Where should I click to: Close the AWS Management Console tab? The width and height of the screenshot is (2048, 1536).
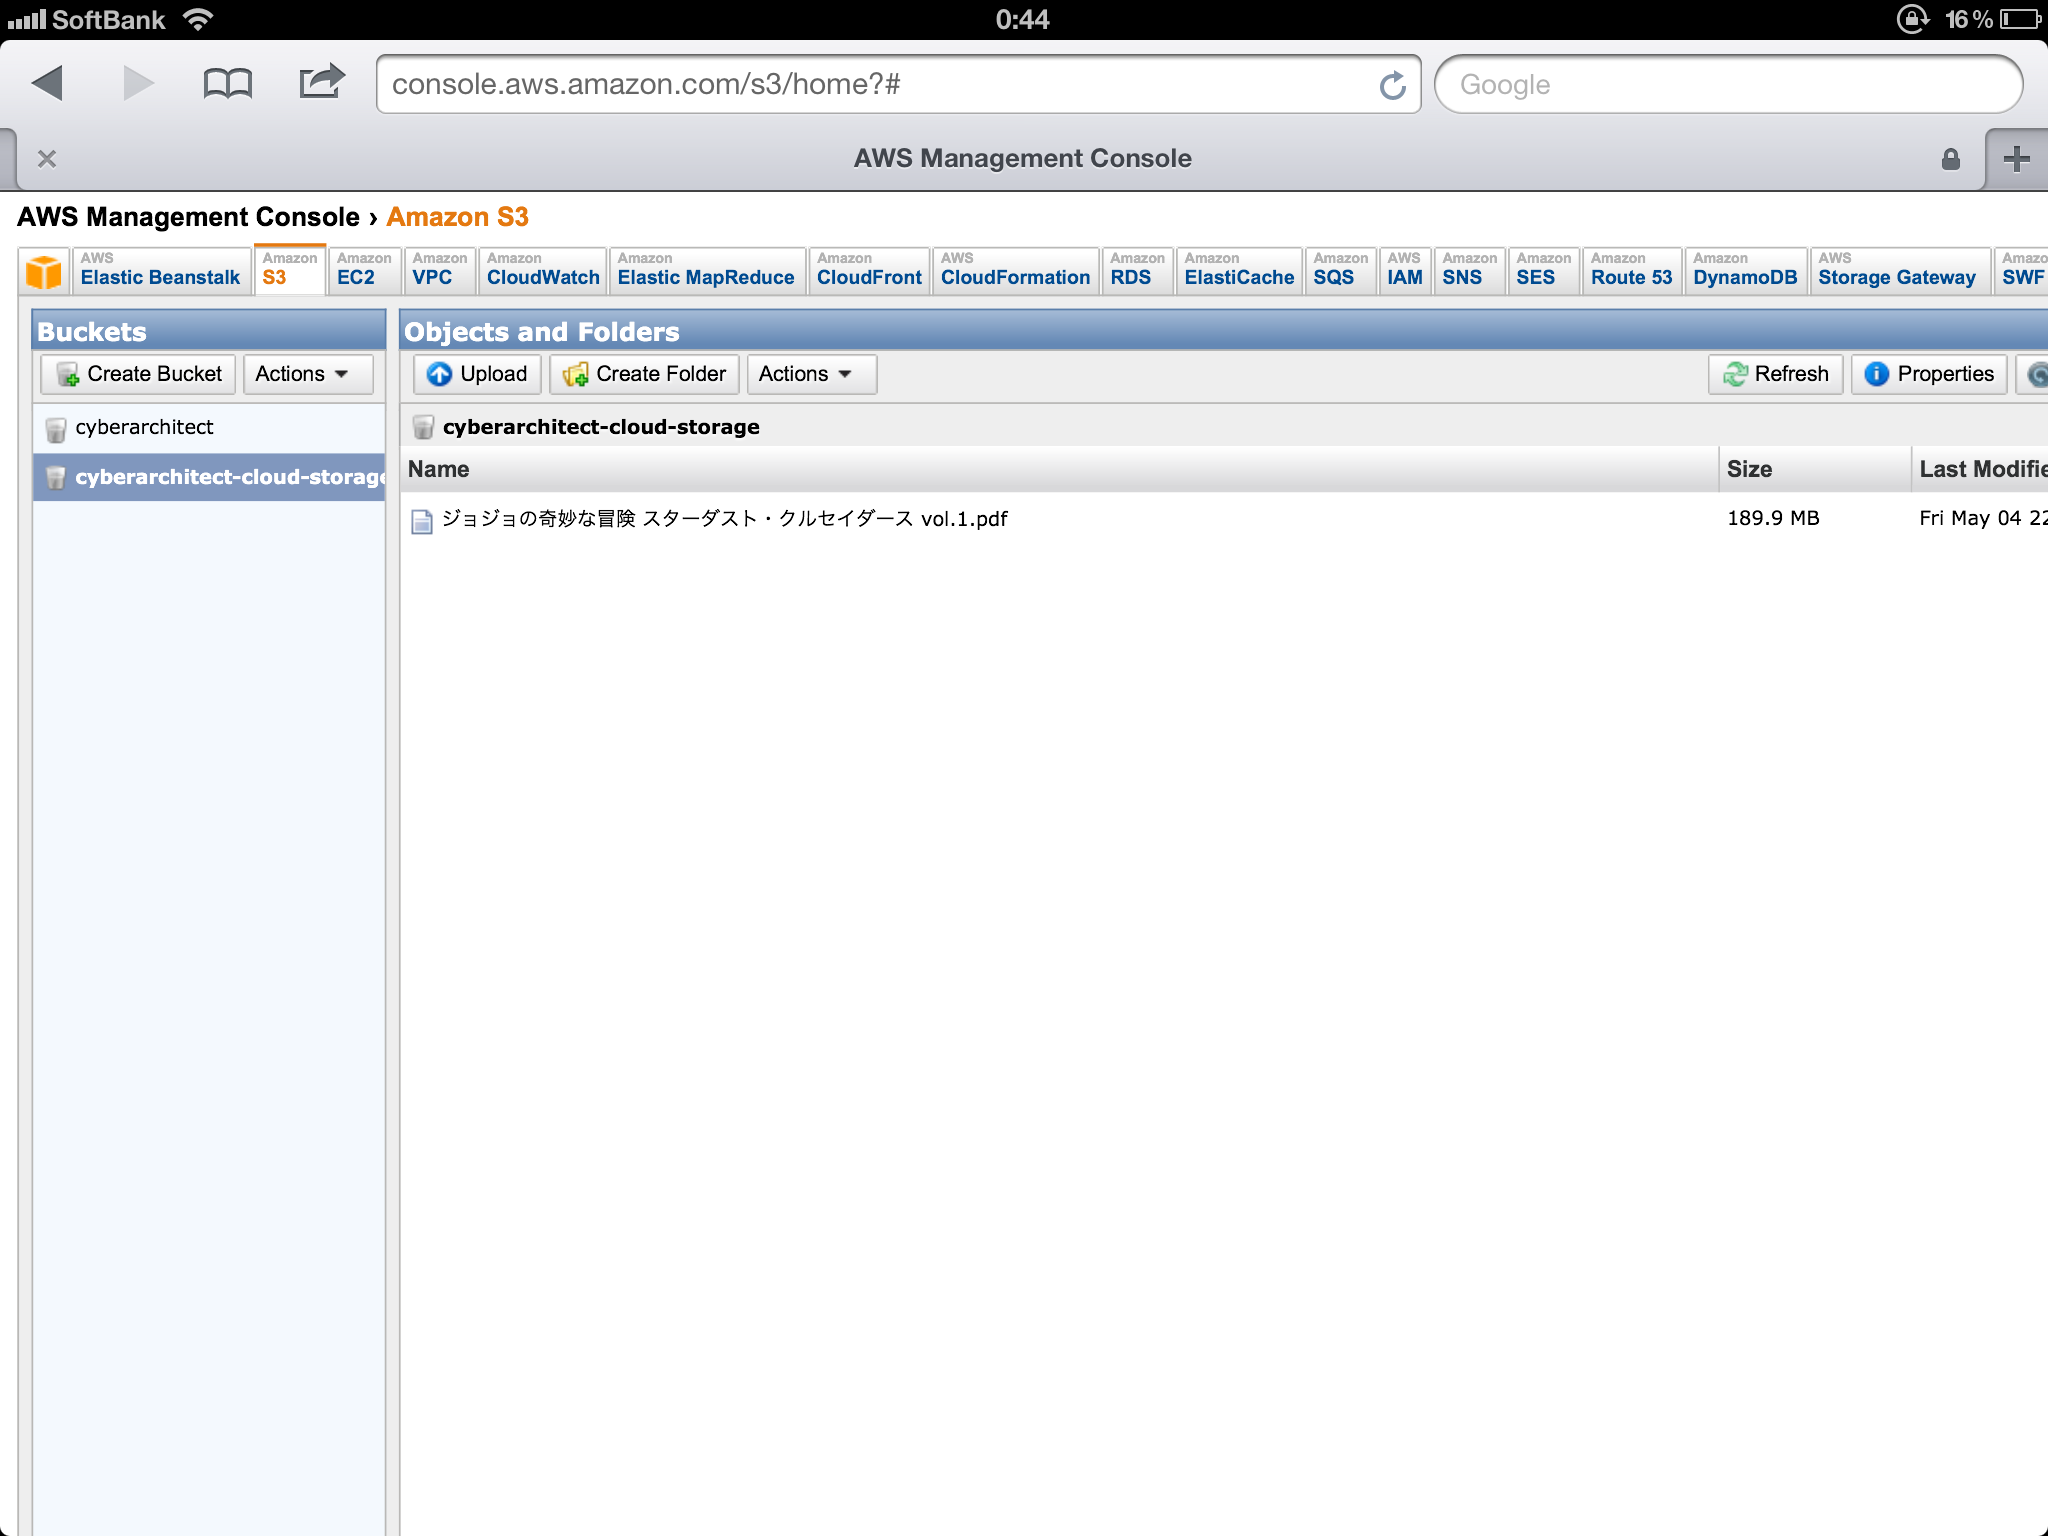[47, 159]
